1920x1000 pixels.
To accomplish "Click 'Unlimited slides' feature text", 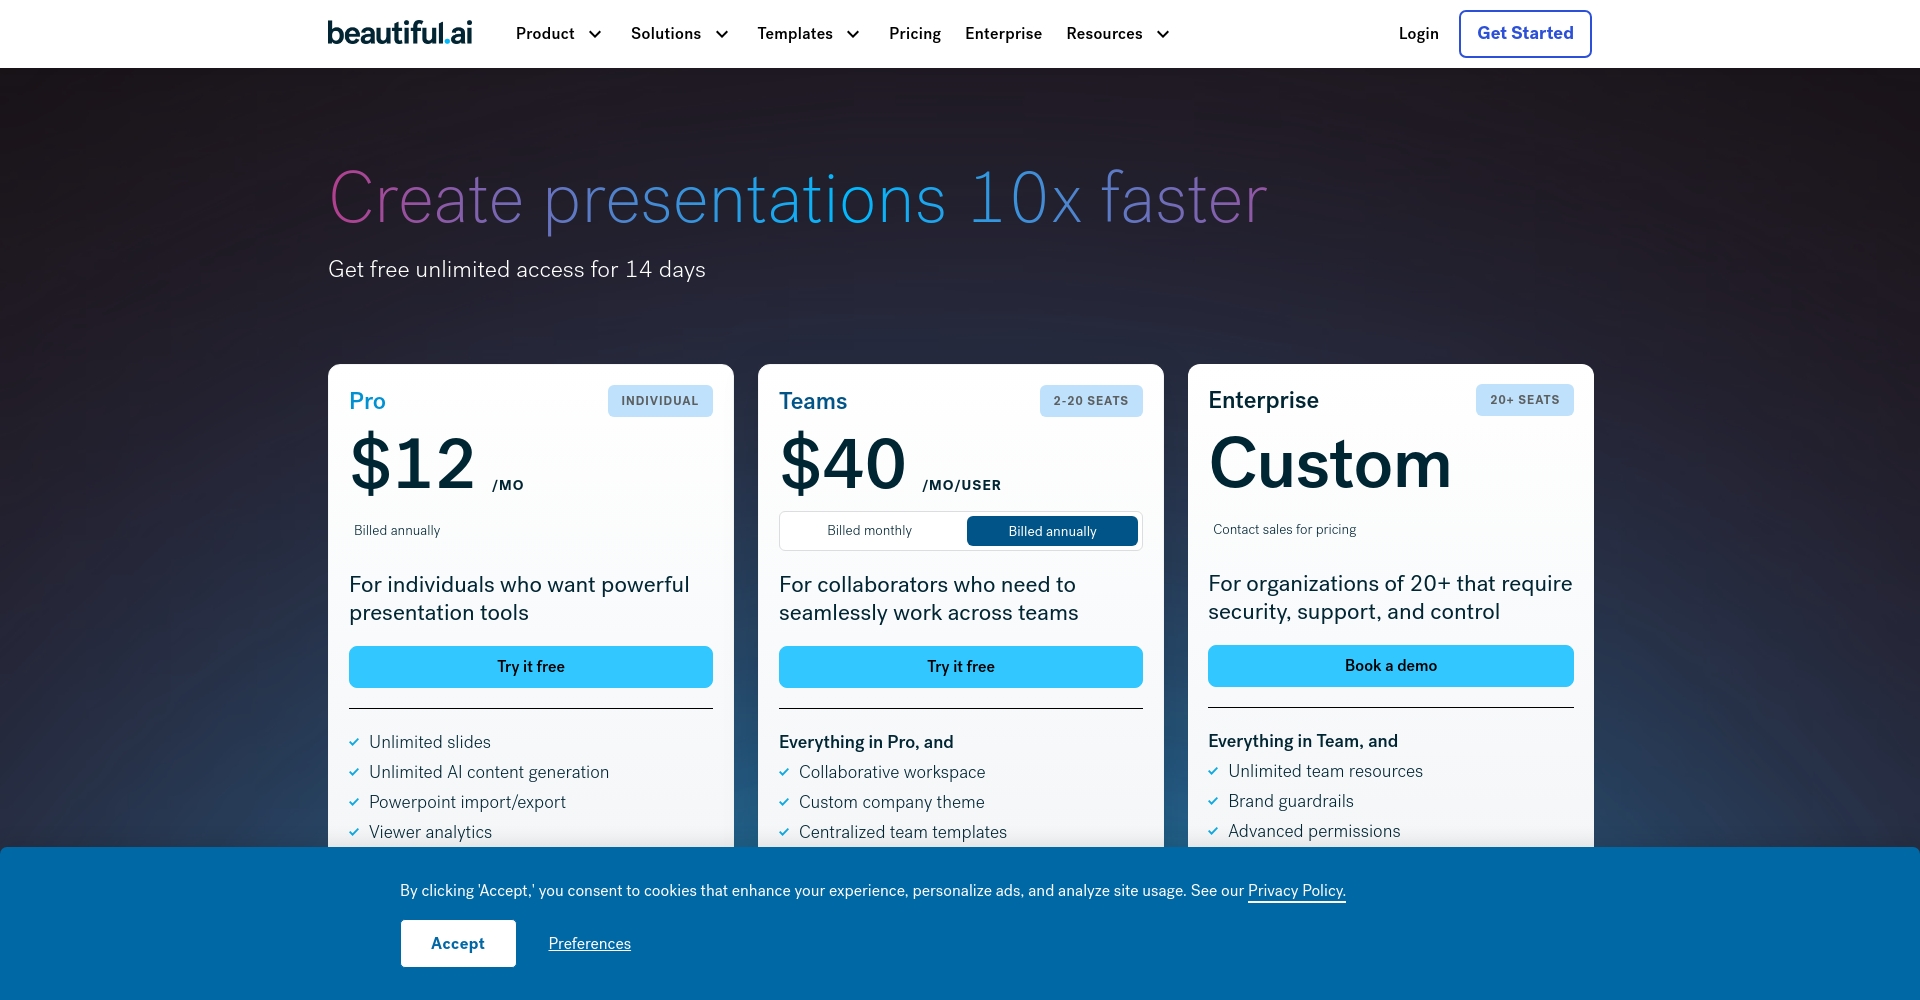I will point(430,742).
